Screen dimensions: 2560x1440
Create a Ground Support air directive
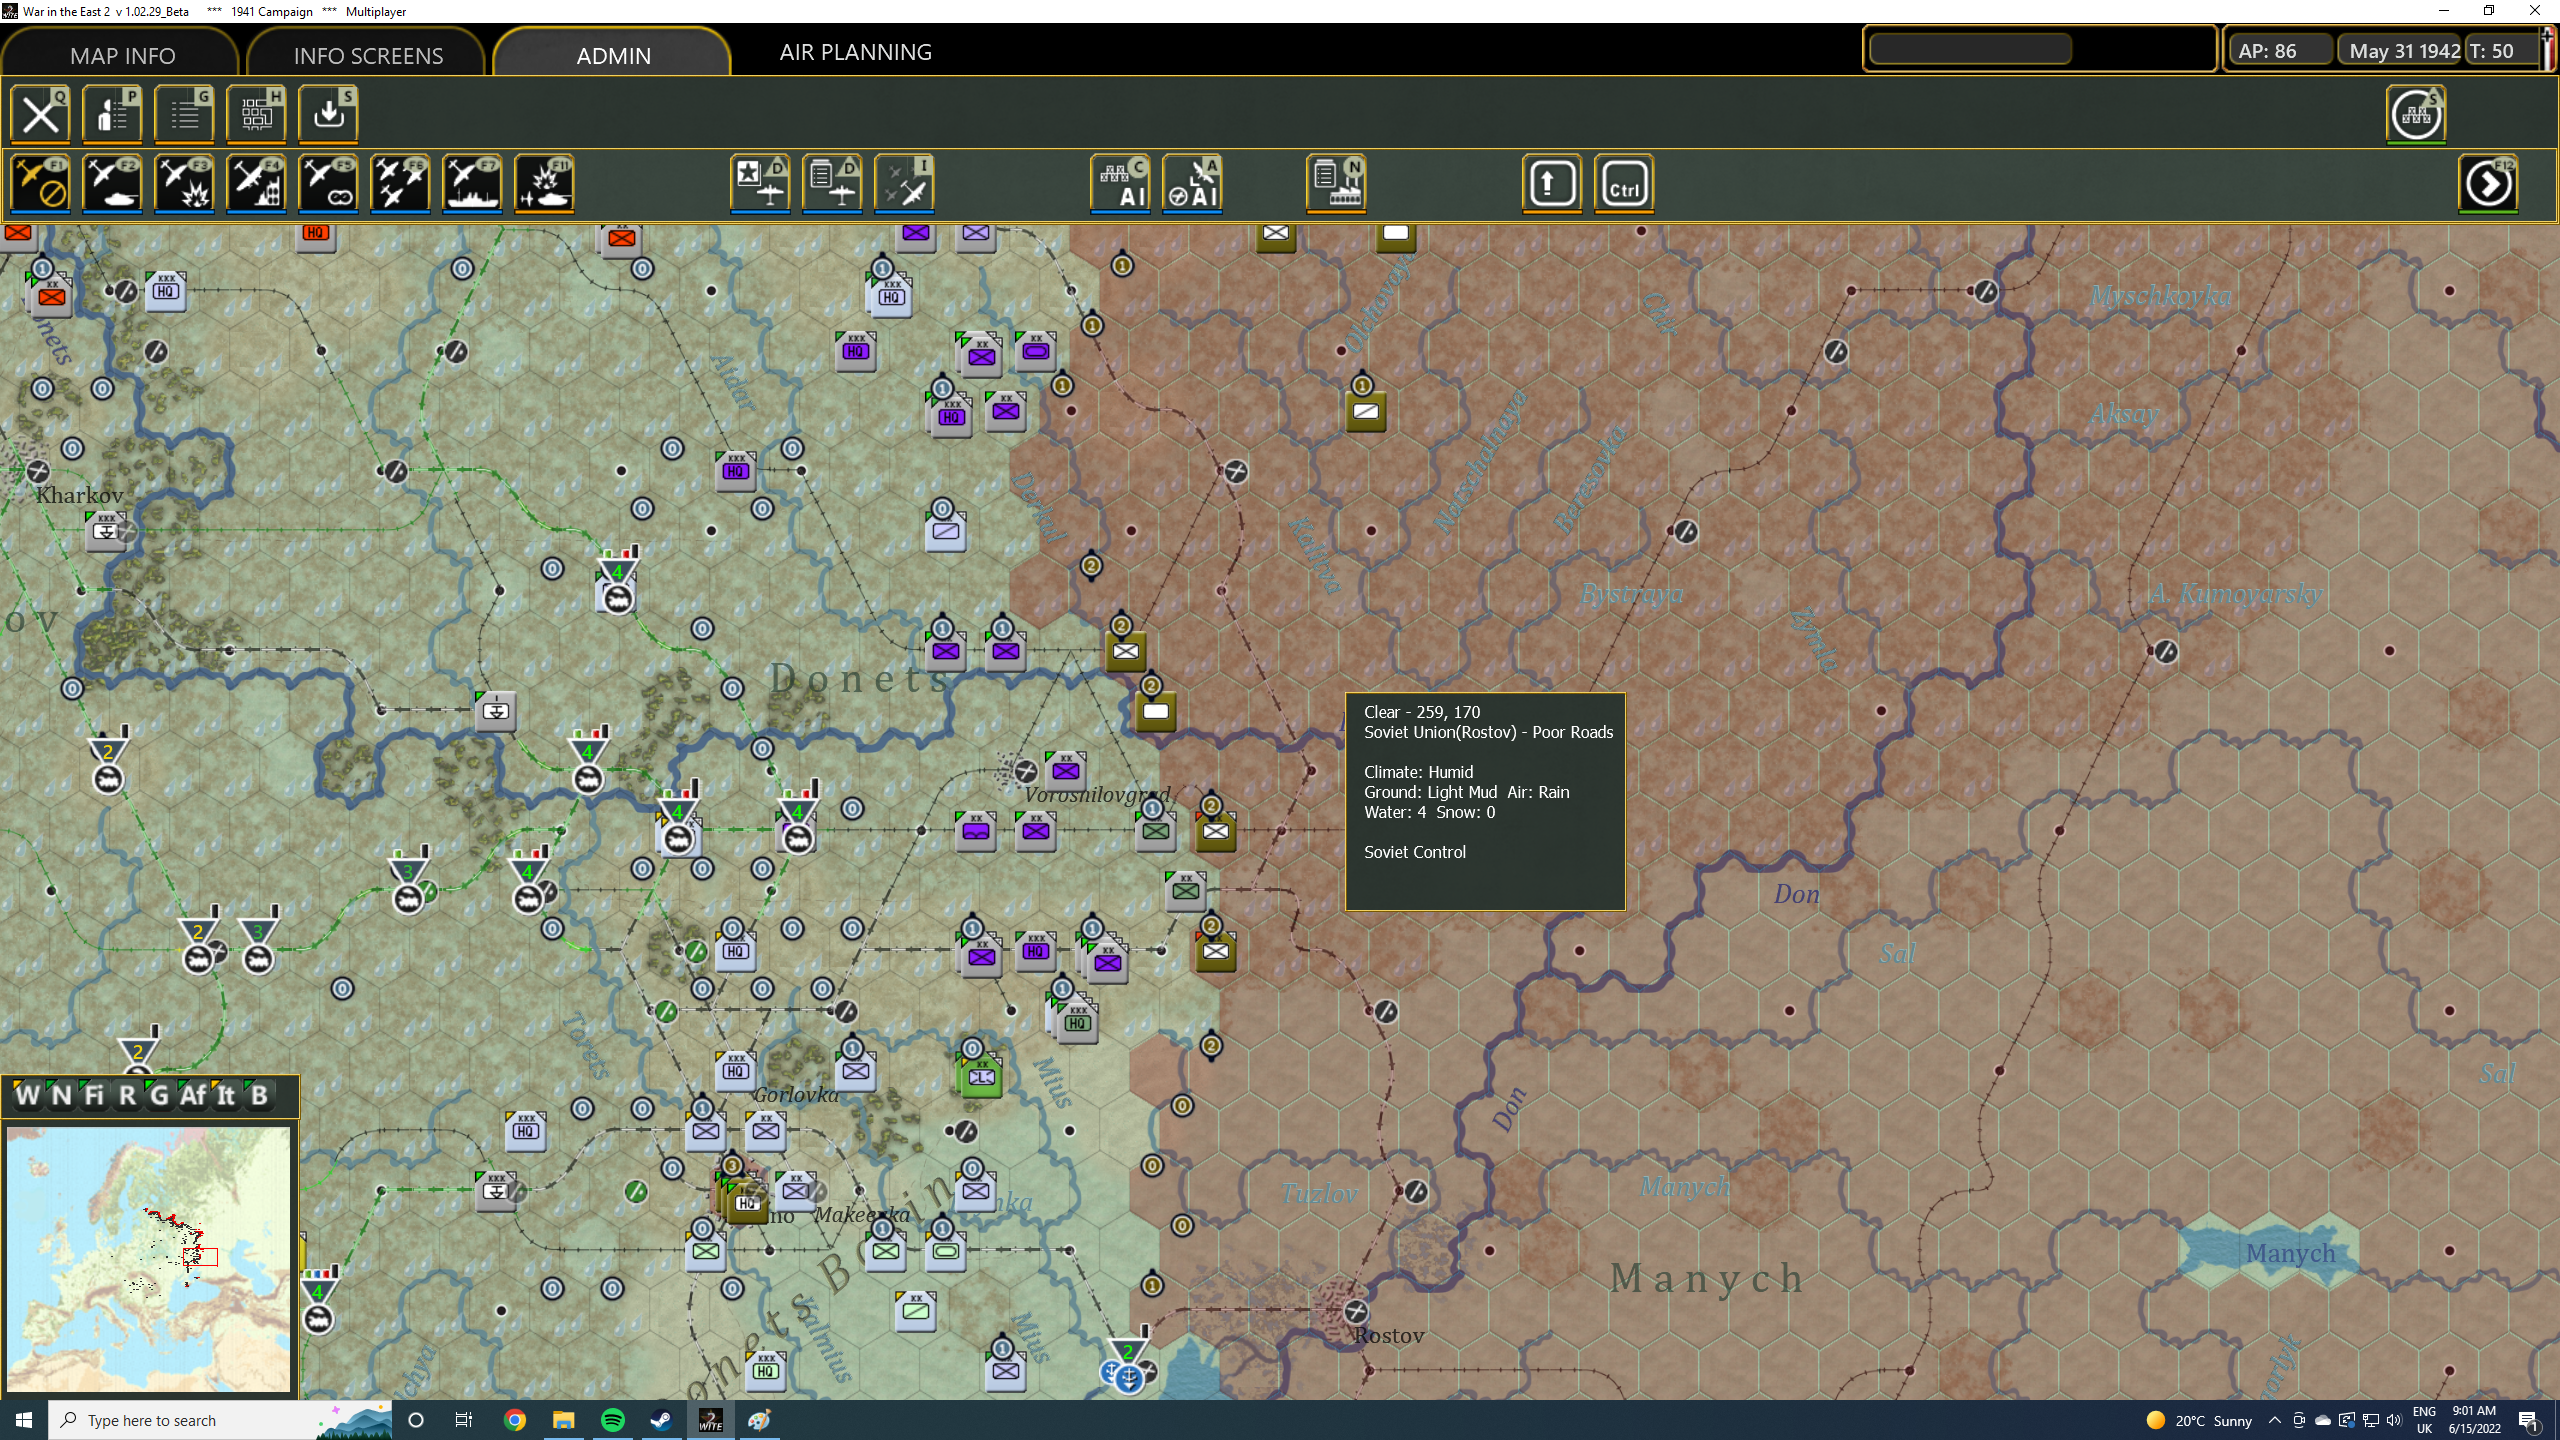click(x=112, y=185)
